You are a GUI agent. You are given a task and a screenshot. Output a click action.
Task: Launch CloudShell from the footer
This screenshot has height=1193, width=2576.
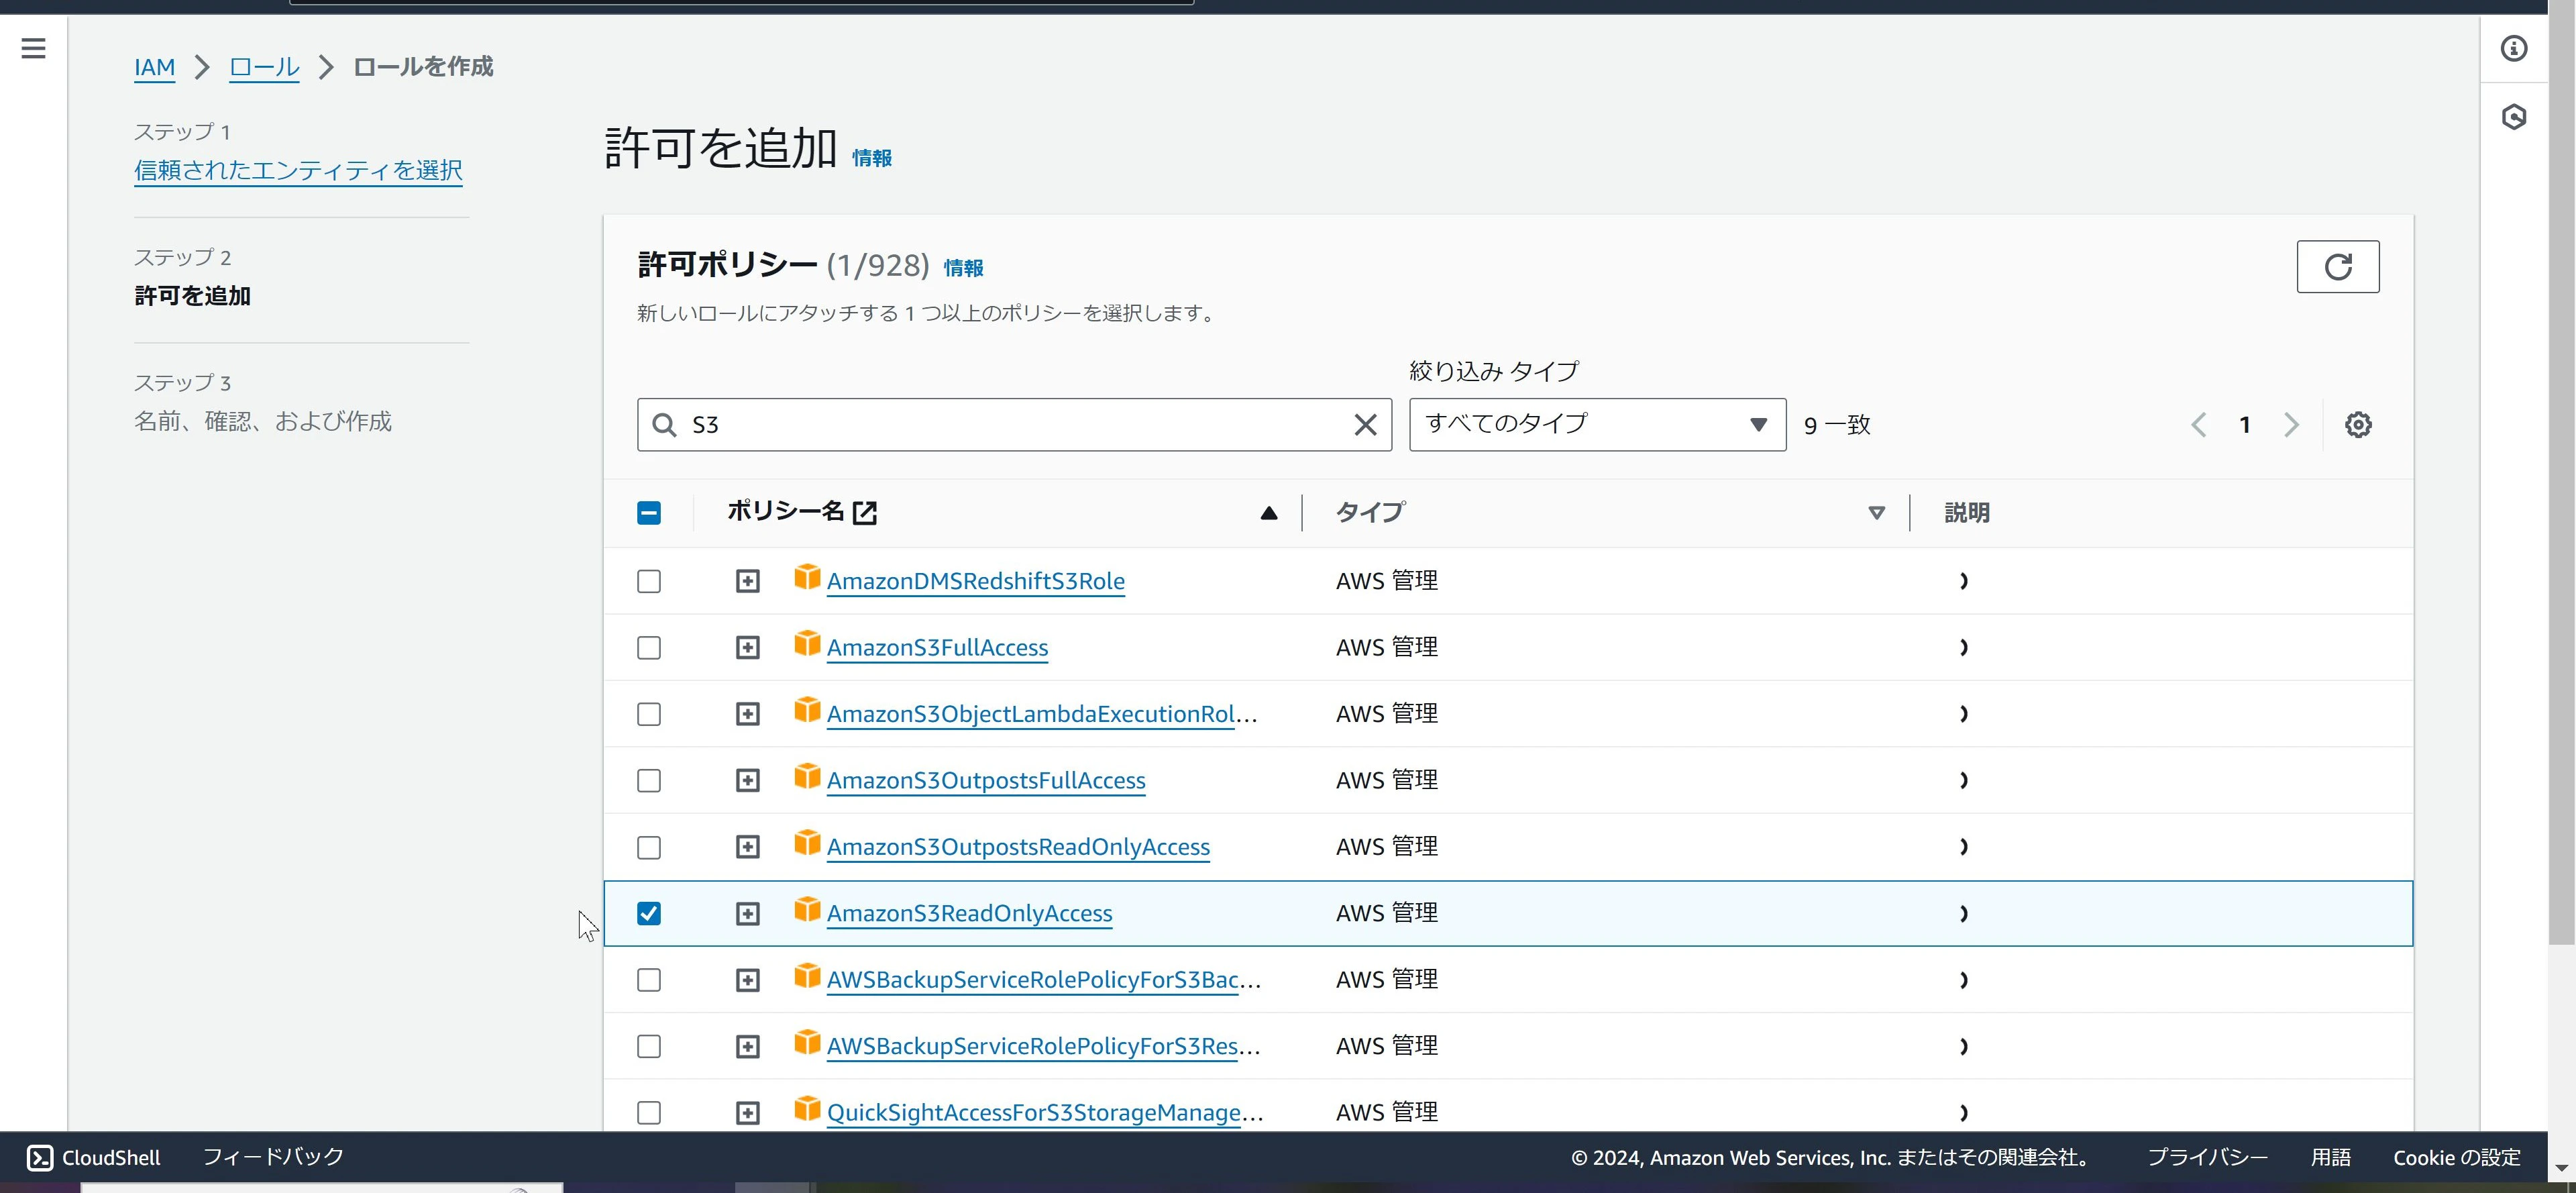93,1157
